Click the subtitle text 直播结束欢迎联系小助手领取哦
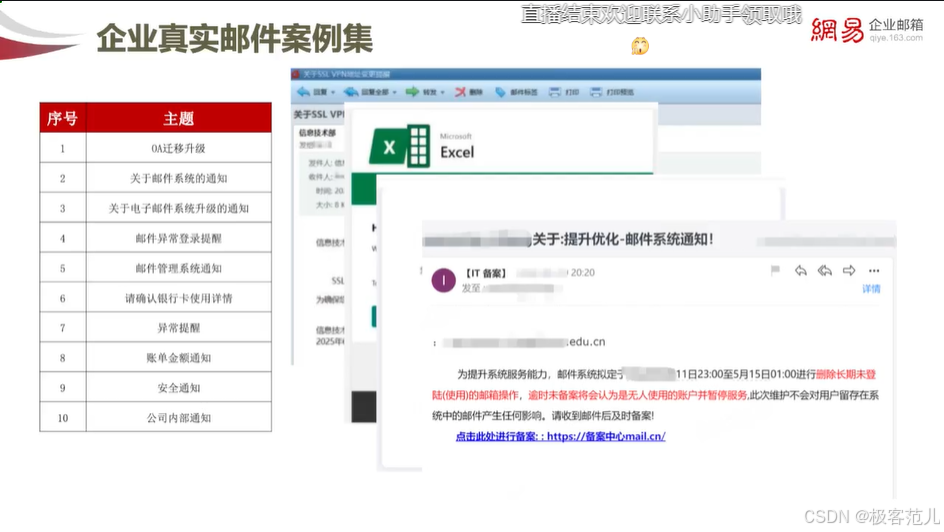The width and height of the screenshot is (944, 532). pyautogui.click(x=661, y=14)
